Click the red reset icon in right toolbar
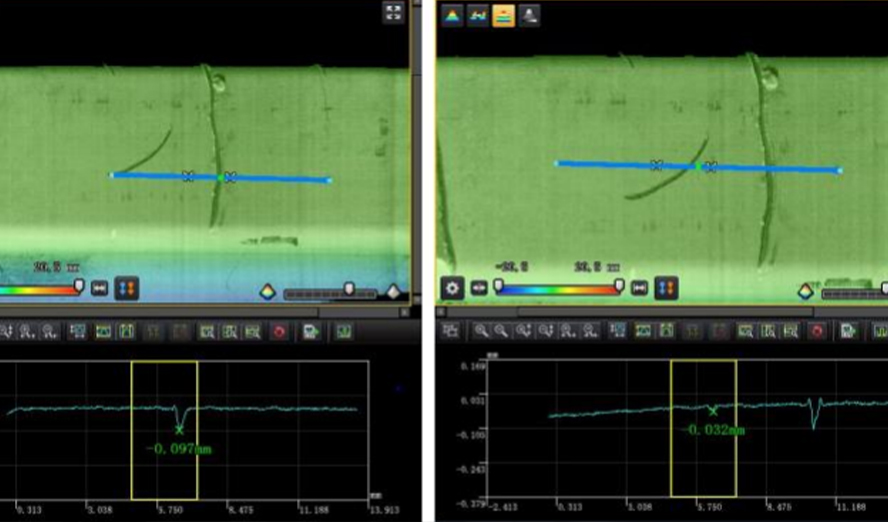Viewport: 888px width, 522px height. (816, 331)
